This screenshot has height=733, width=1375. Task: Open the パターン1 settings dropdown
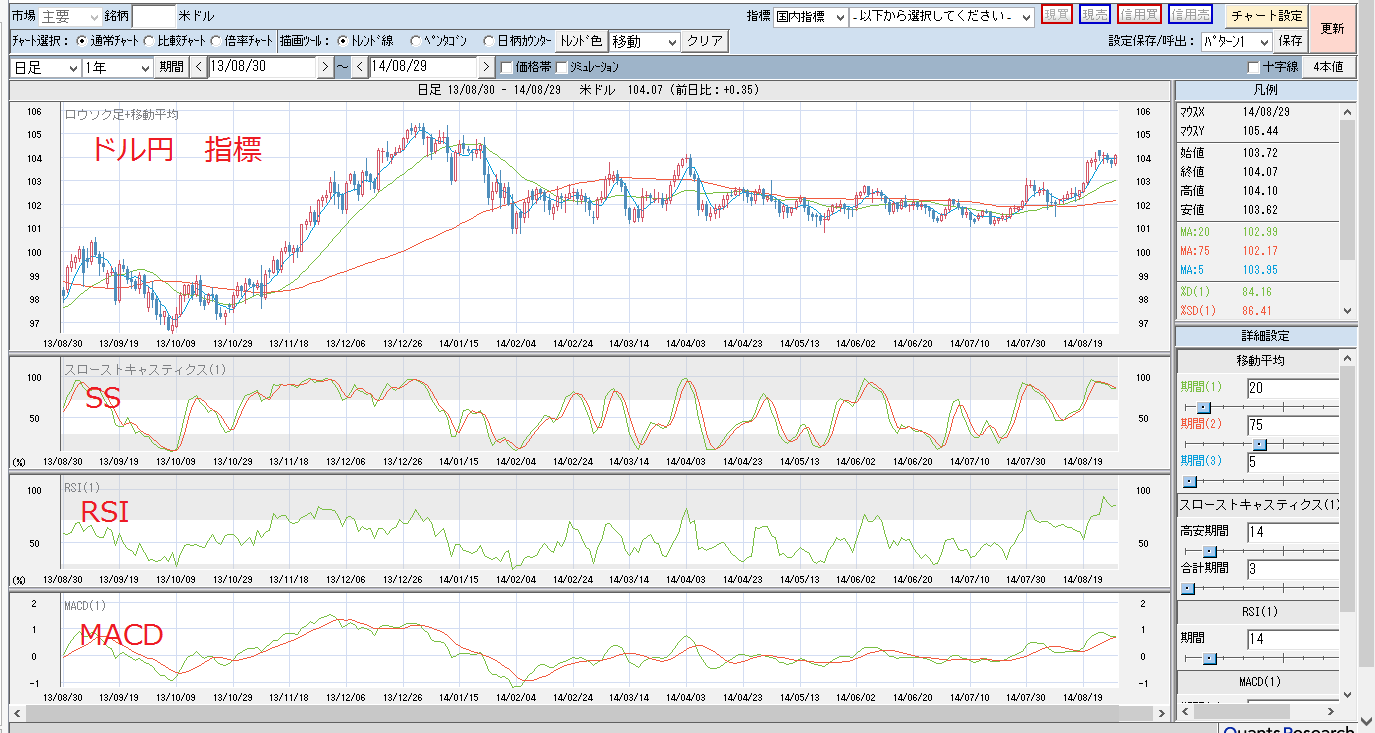pyautogui.click(x=1235, y=42)
